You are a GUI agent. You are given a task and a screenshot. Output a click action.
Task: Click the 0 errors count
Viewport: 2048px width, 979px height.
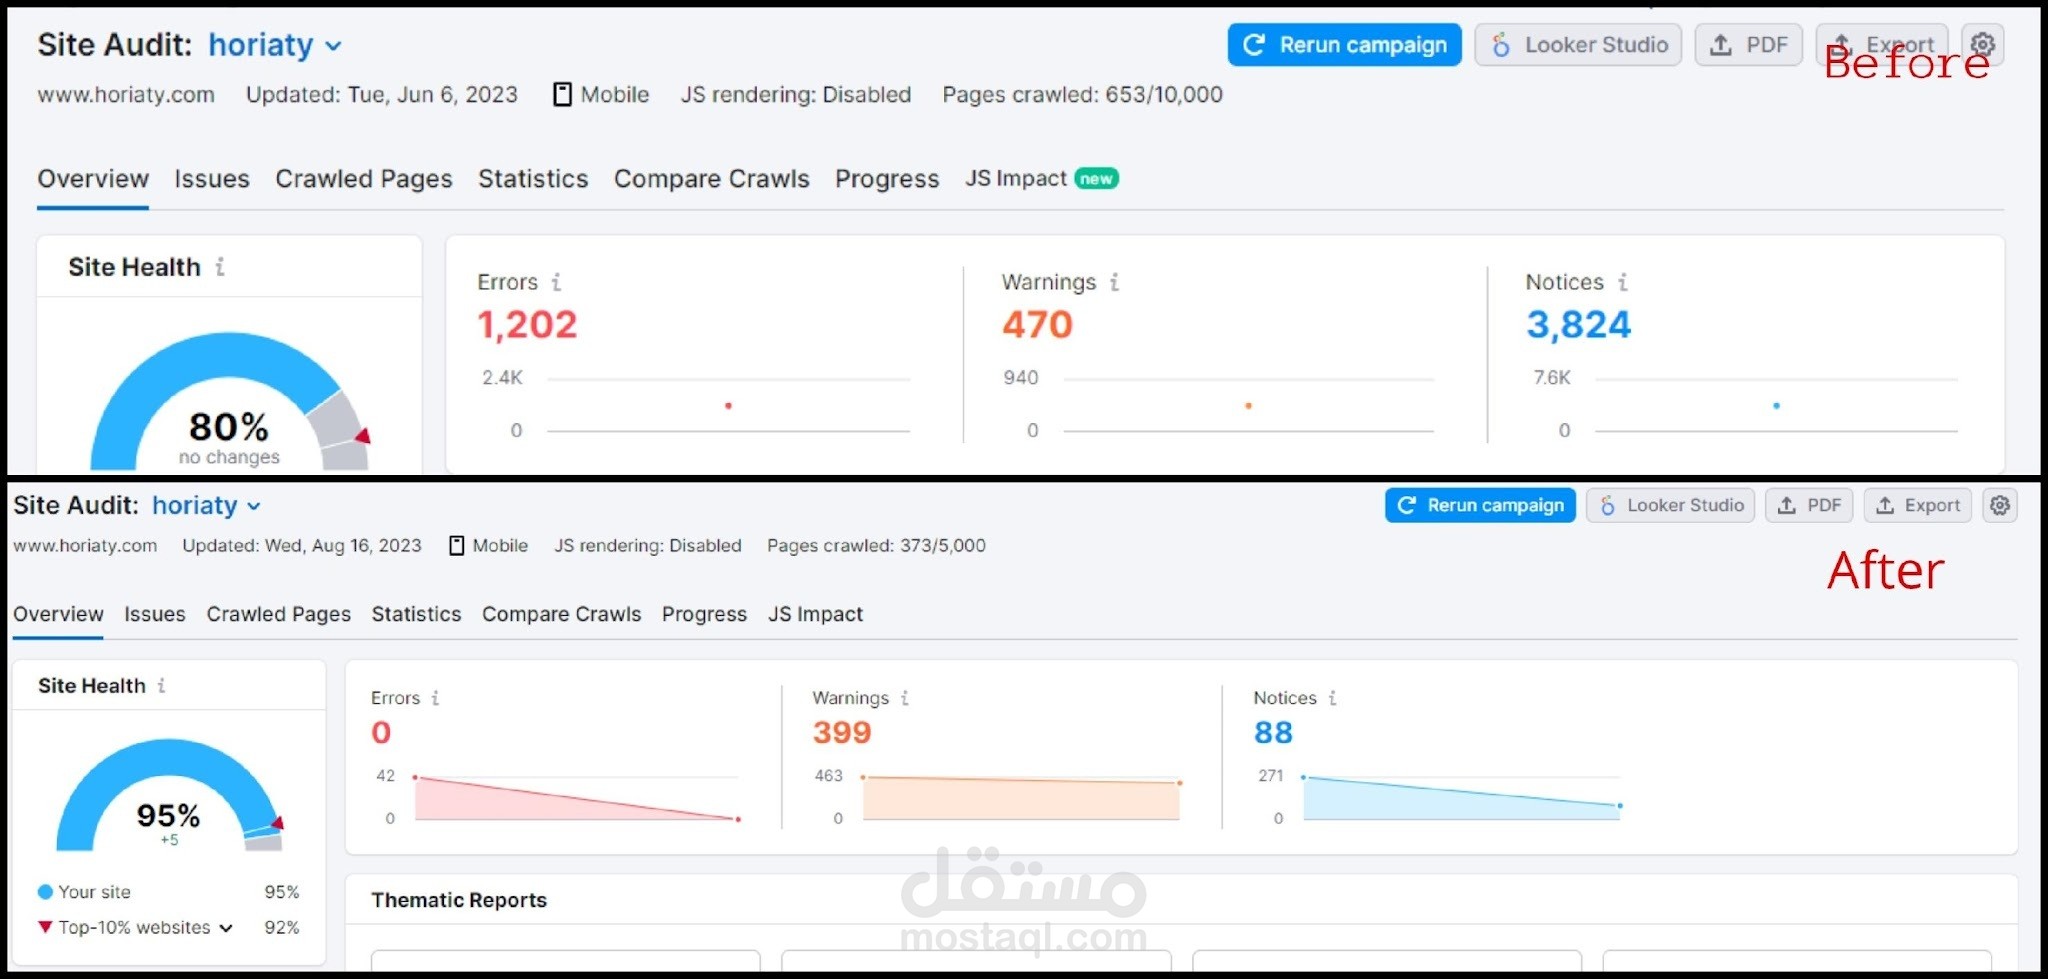coord(381,732)
